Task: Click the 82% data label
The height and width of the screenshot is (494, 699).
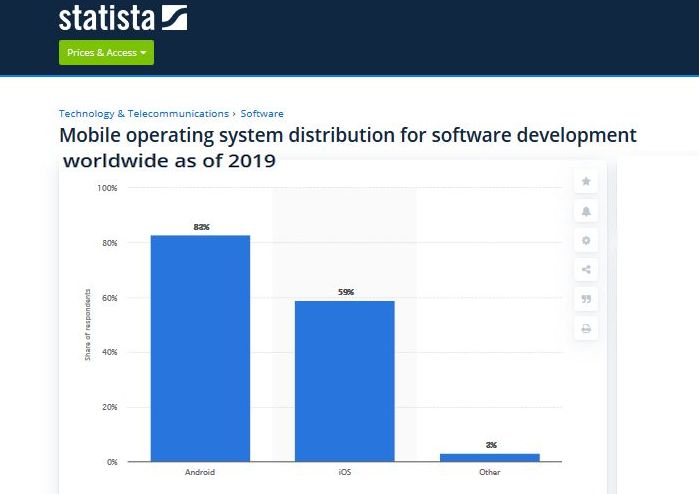Action: [x=201, y=227]
